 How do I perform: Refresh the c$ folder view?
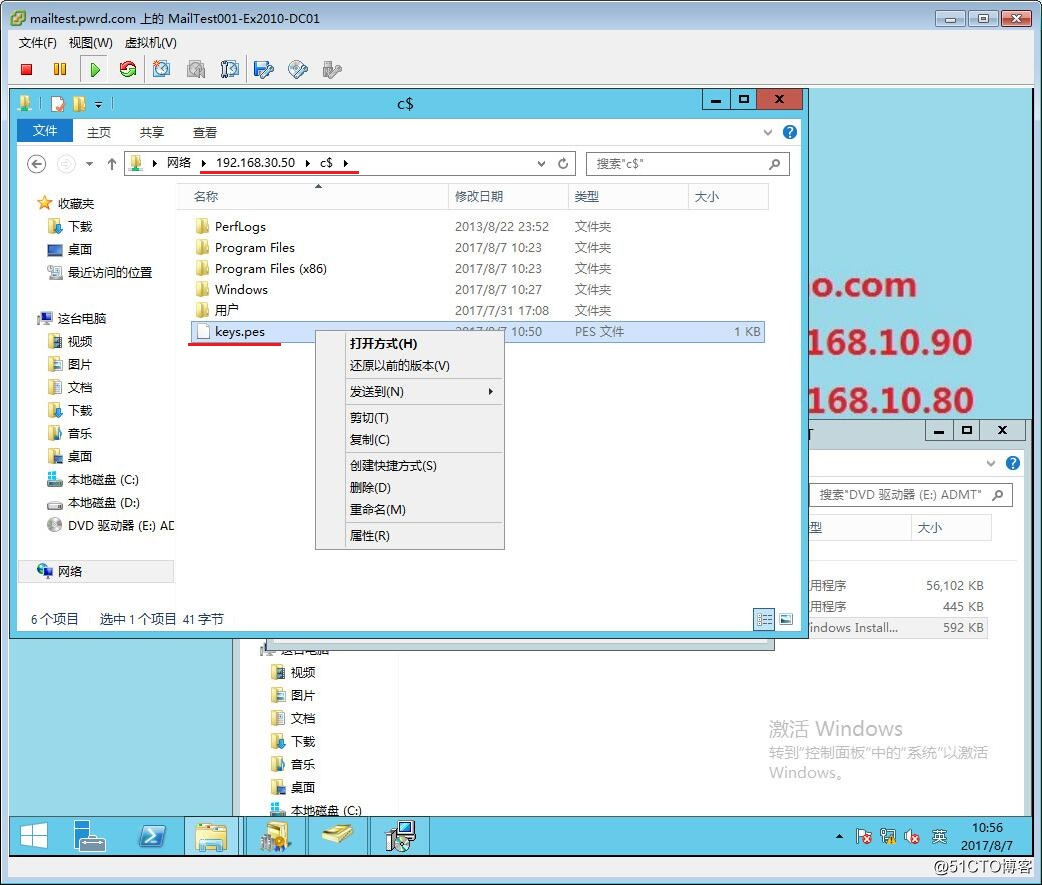tap(563, 163)
